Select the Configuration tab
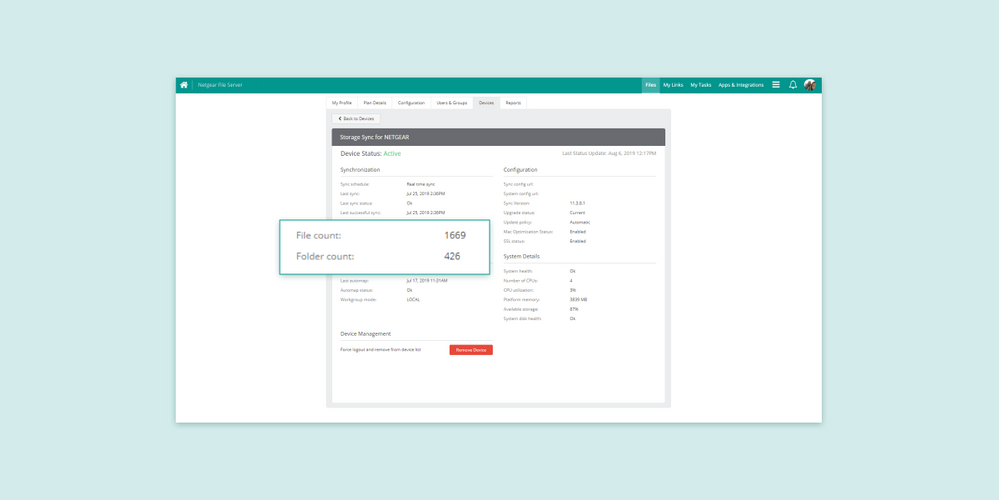999x500 pixels. 411,102
